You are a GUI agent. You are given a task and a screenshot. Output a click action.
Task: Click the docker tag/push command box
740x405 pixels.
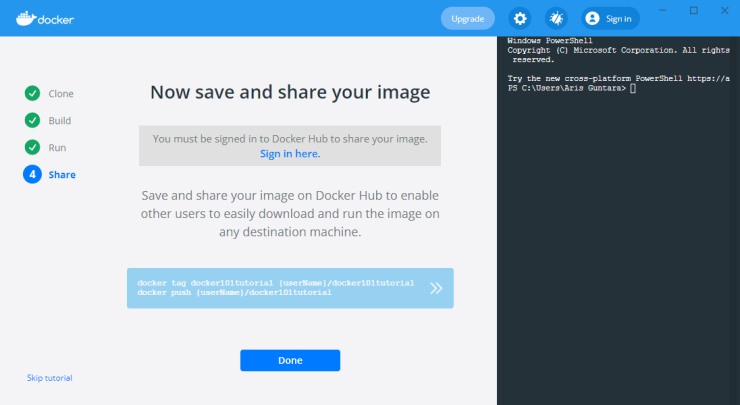pos(290,288)
